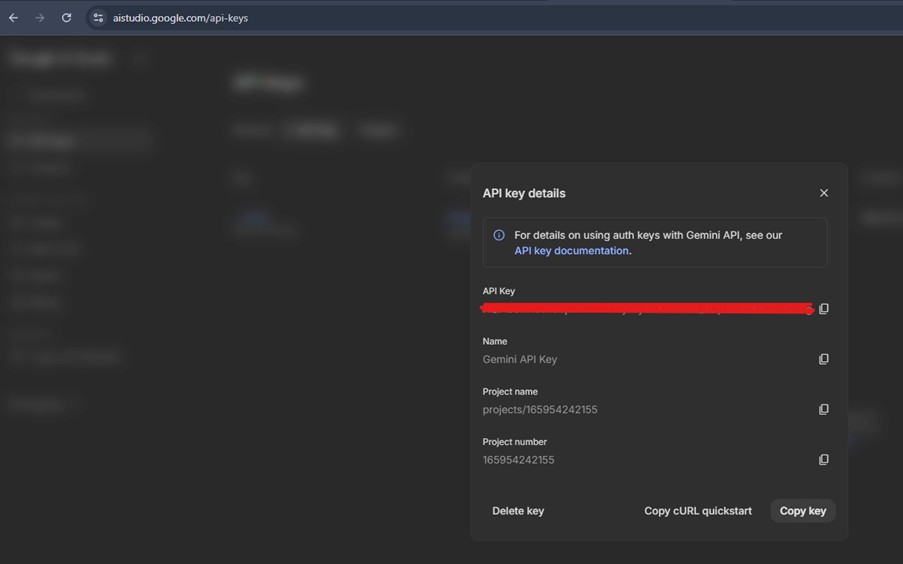This screenshot has width=903, height=564.
Task: Reload the page with the refresh icon
Action: point(67,18)
